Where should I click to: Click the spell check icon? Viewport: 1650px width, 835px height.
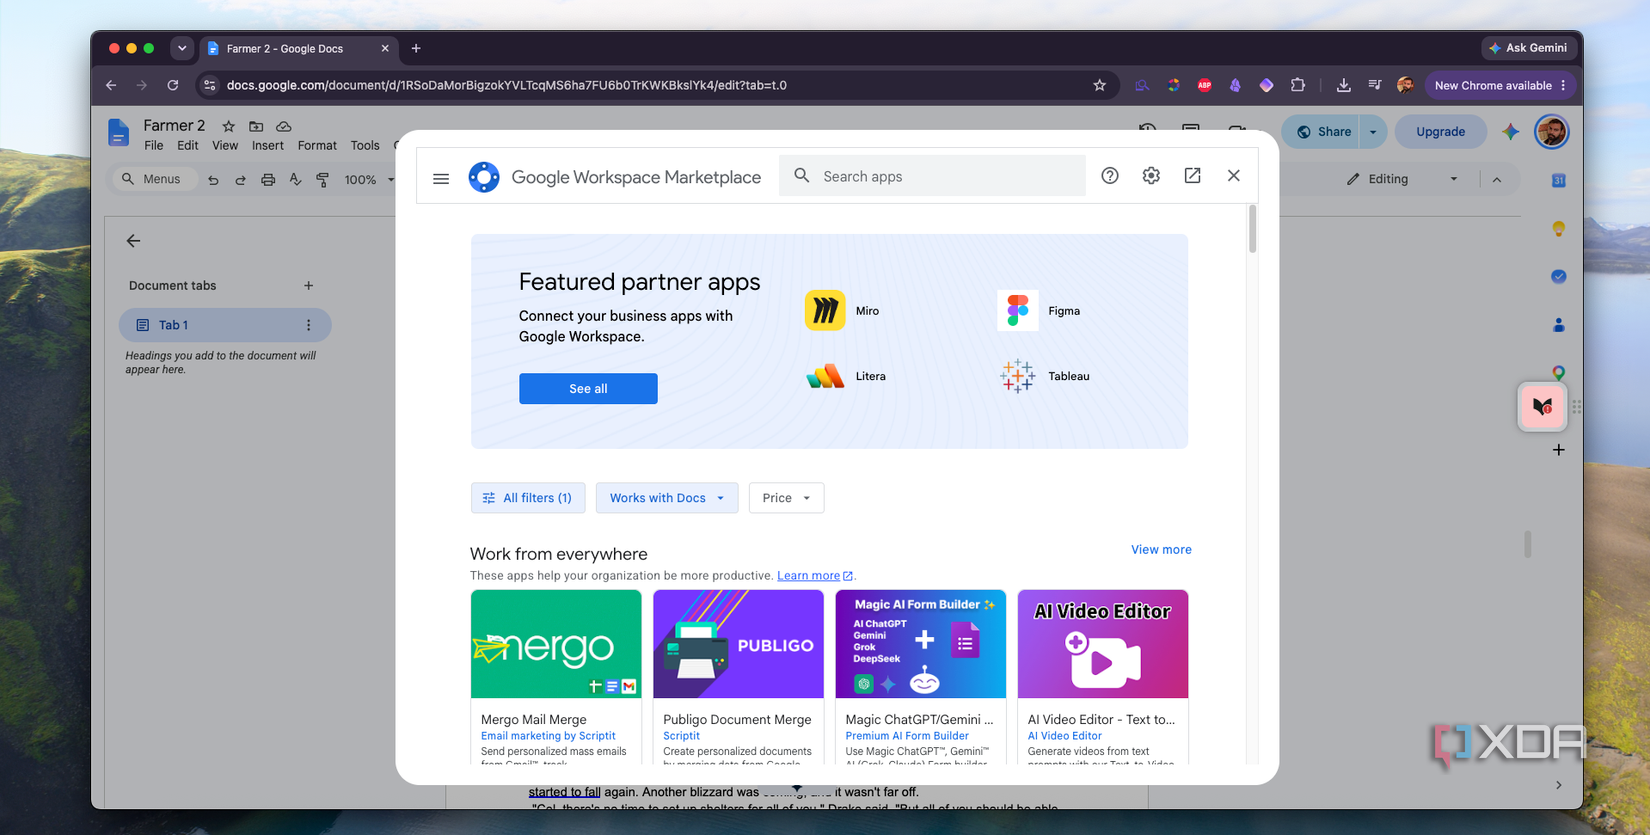295,180
